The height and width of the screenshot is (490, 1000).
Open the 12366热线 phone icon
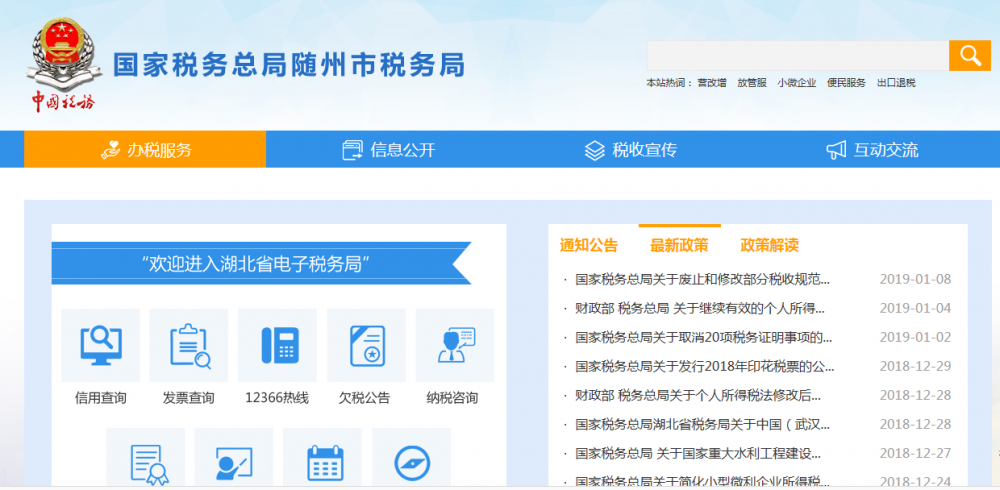pos(277,345)
